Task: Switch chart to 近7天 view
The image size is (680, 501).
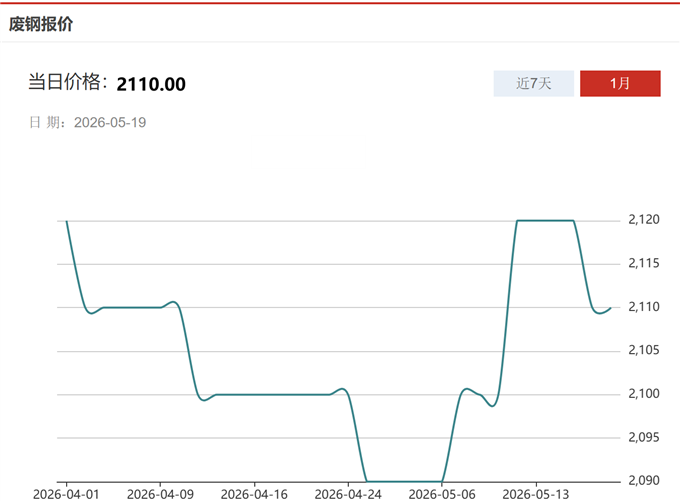Action: pyautogui.click(x=533, y=83)
